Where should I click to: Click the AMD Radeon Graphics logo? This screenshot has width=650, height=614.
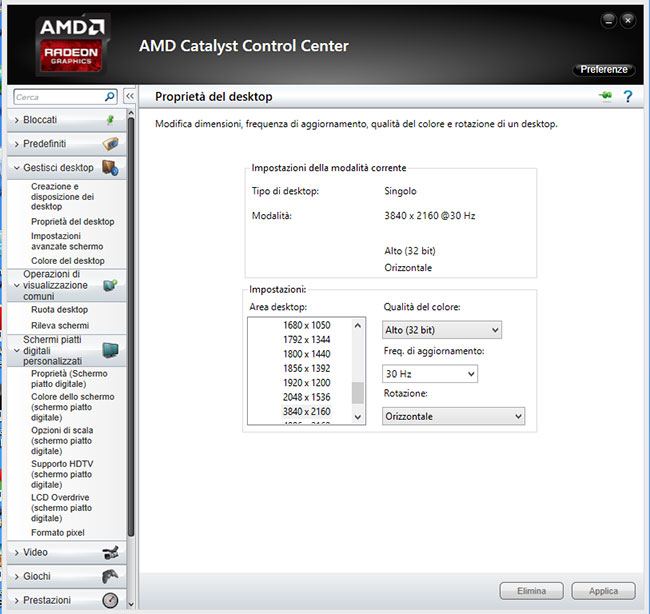pyautogui.click(x=71, y=44)
